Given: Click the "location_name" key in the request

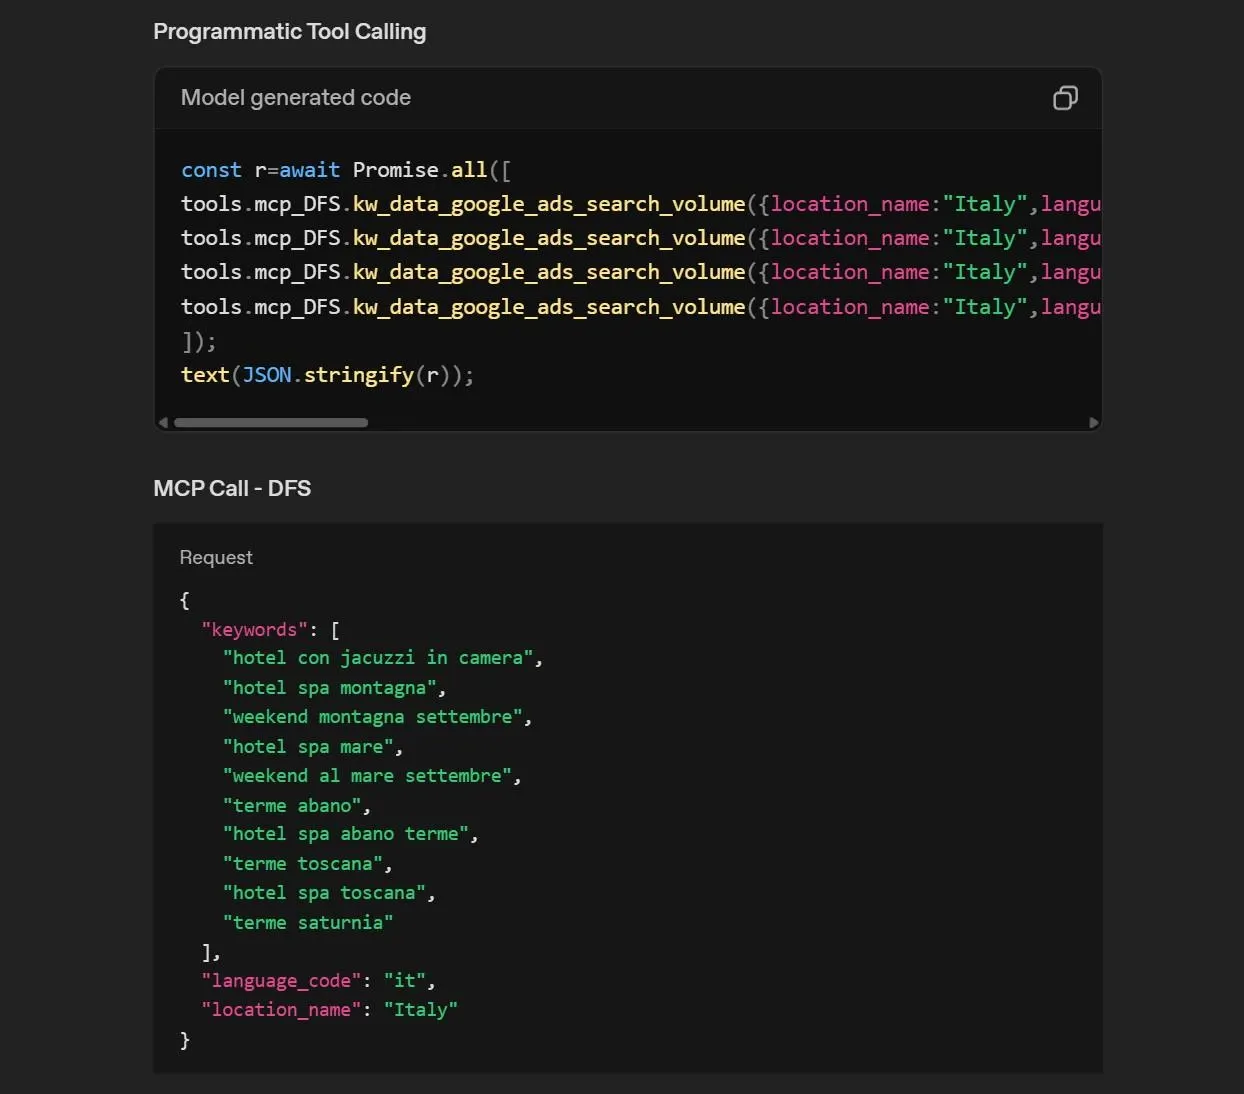Looking at the screenshot, I should [281, 1010].
